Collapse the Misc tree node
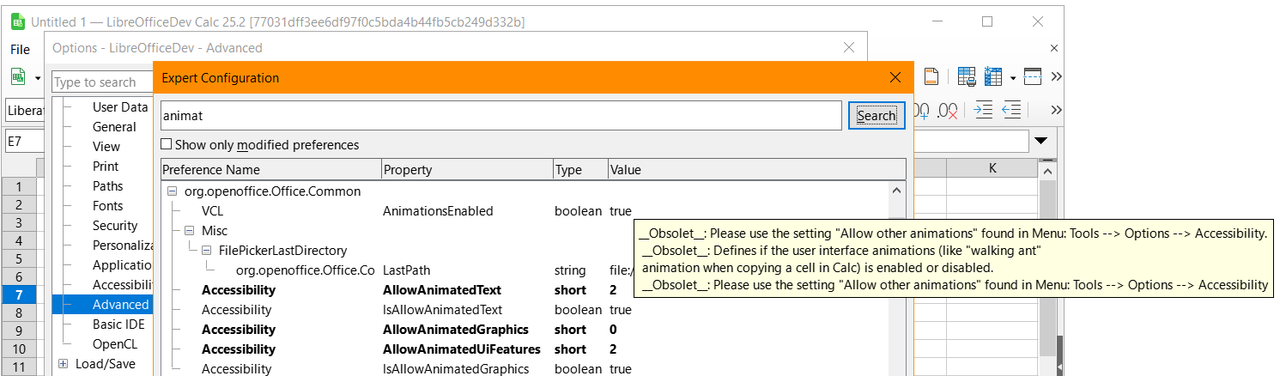This screenshot has height=376, width=1280. [189, 231]
